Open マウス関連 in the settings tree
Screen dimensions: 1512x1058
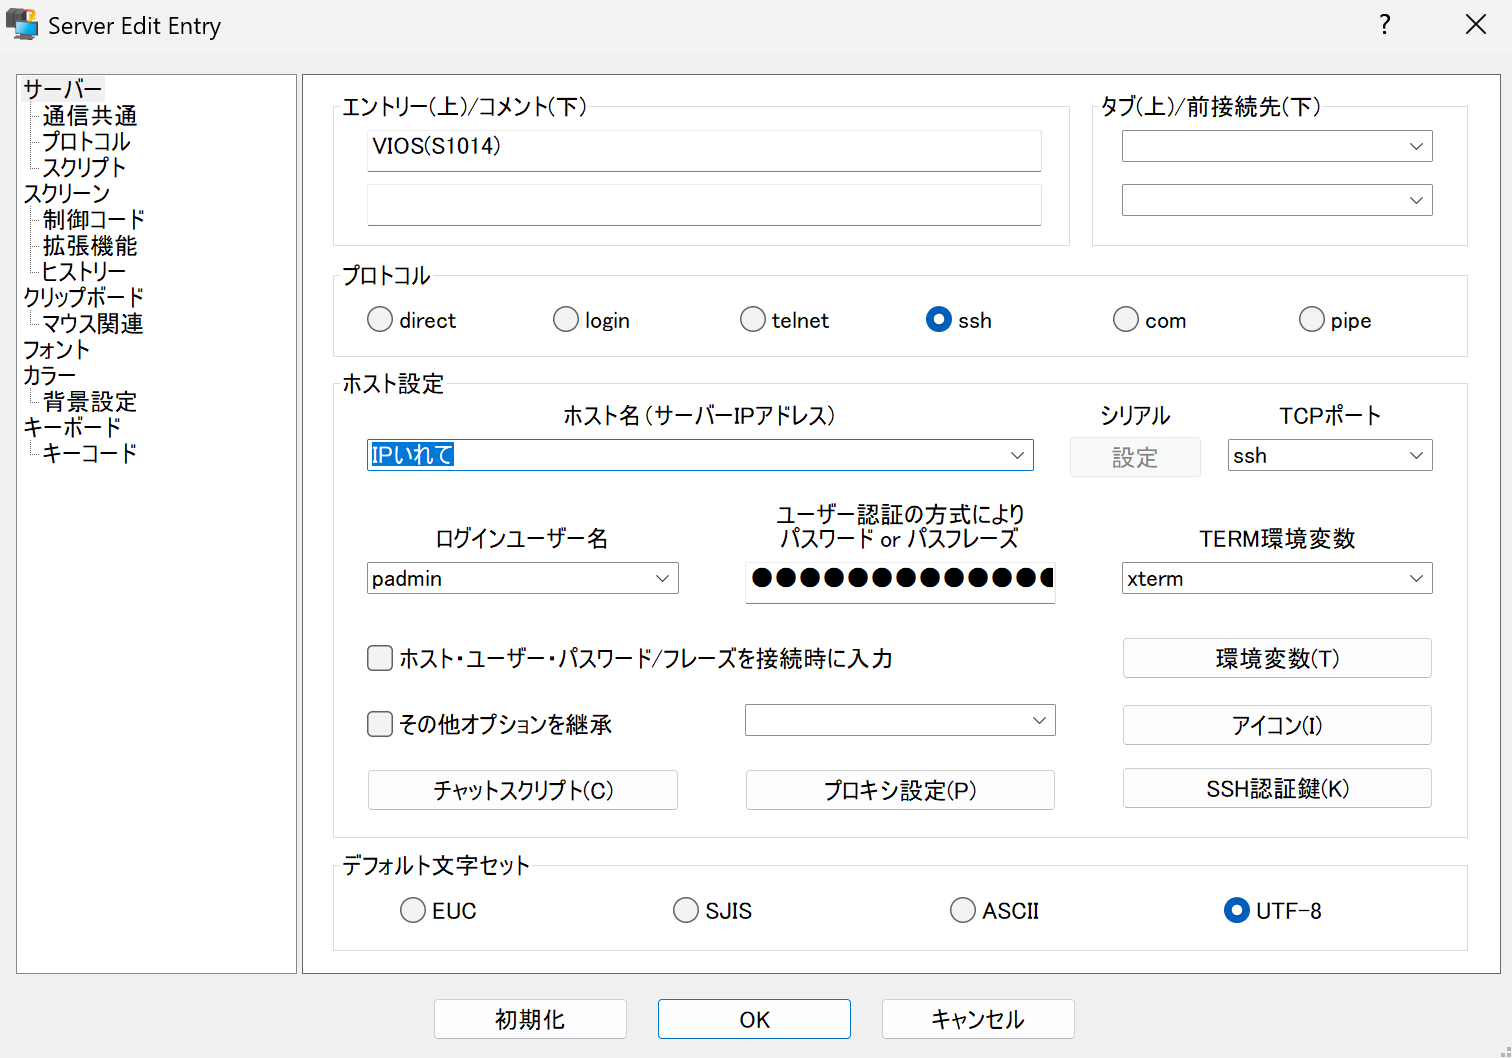(93, 323)
